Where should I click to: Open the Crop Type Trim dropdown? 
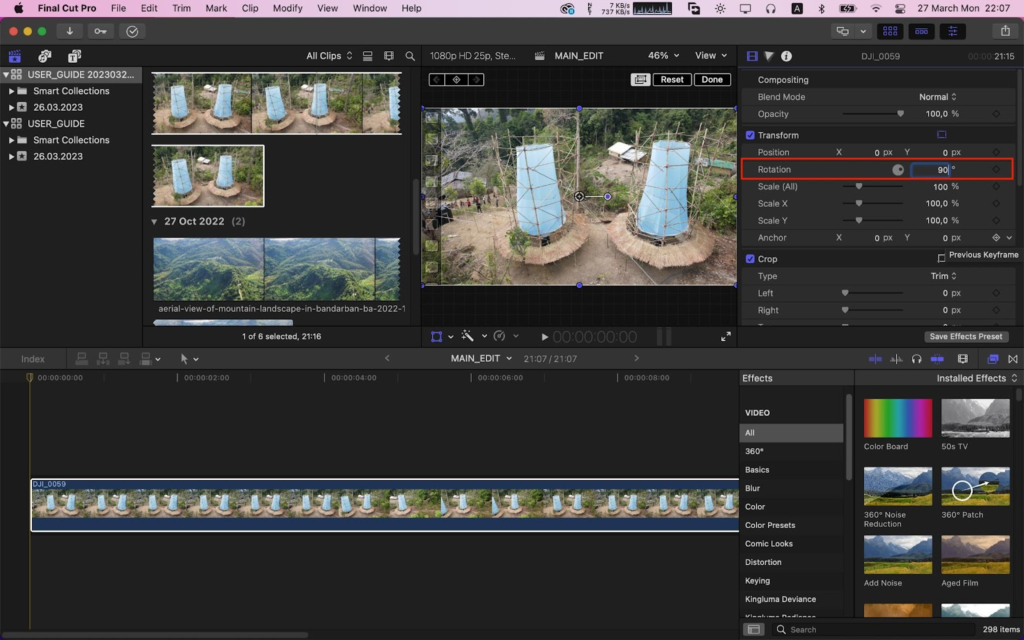pyautogui.click(x=943, y=276)
